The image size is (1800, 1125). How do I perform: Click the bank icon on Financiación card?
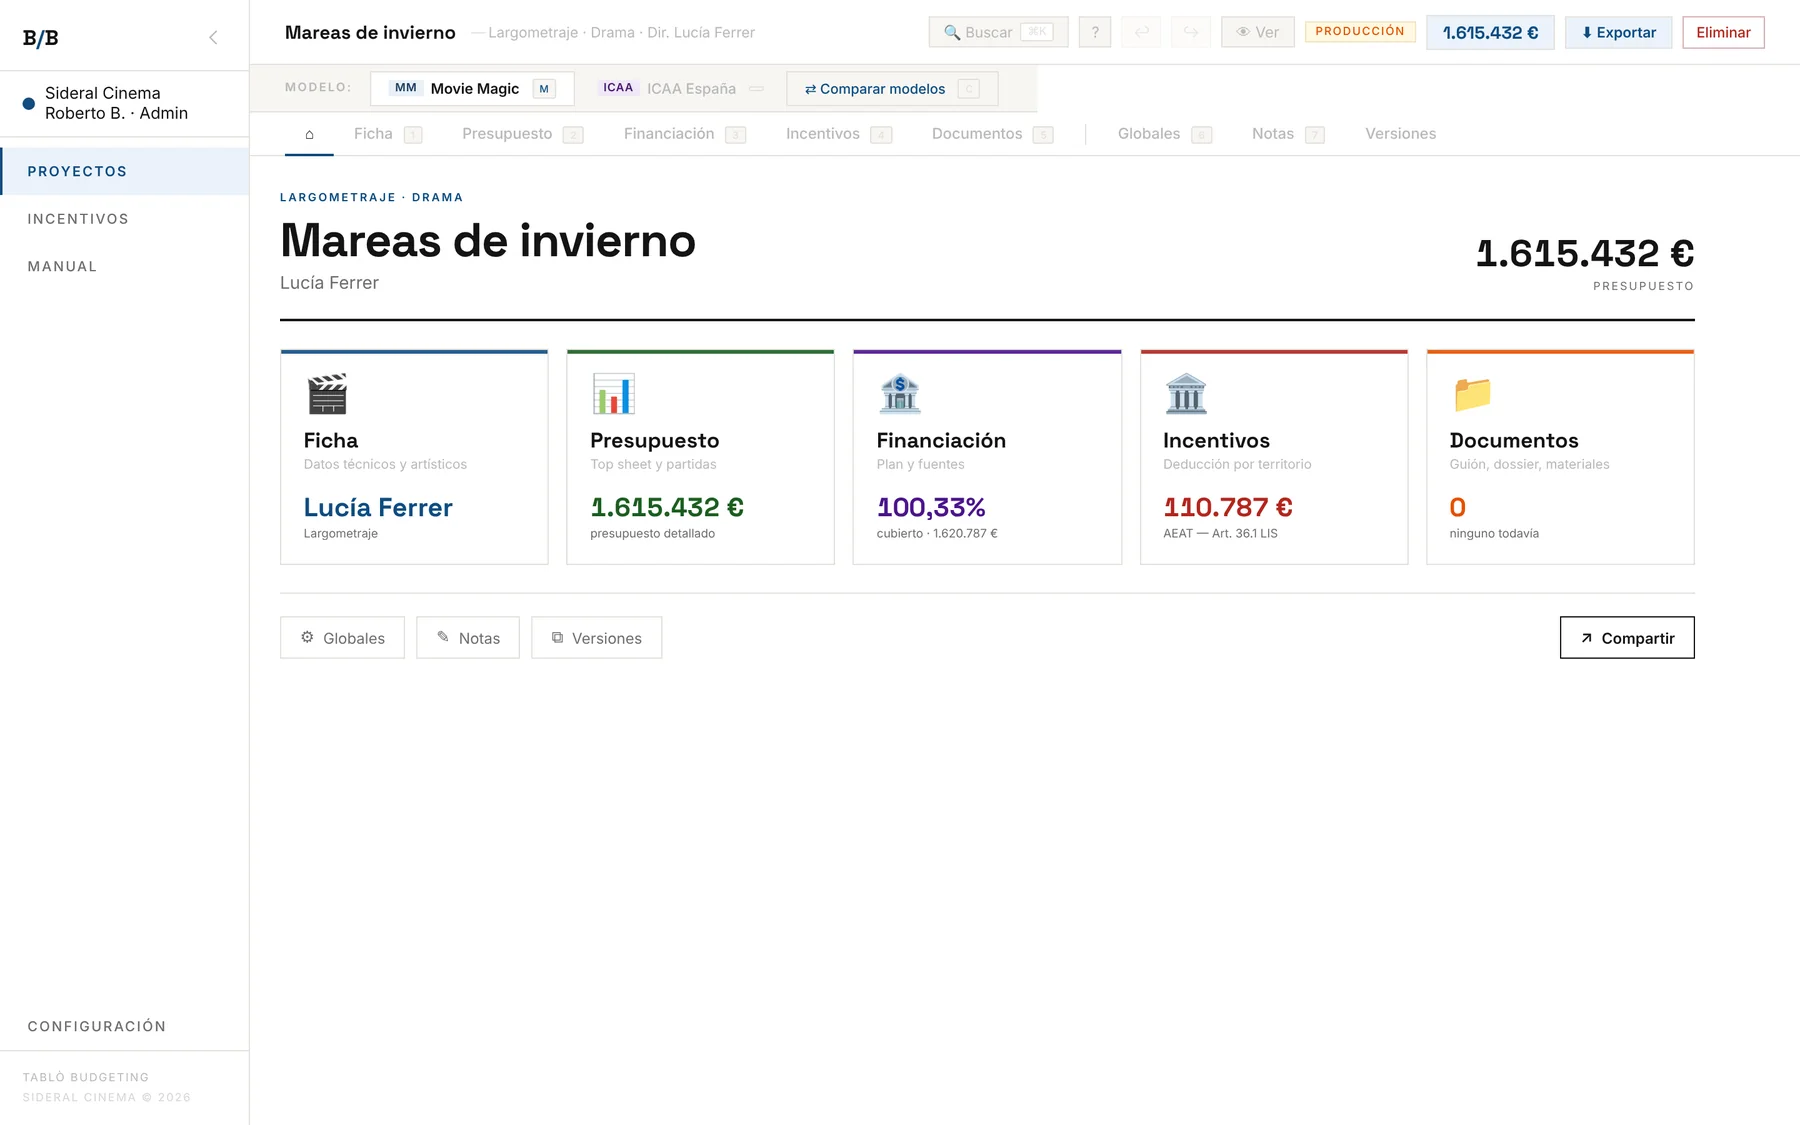(900, 394)
